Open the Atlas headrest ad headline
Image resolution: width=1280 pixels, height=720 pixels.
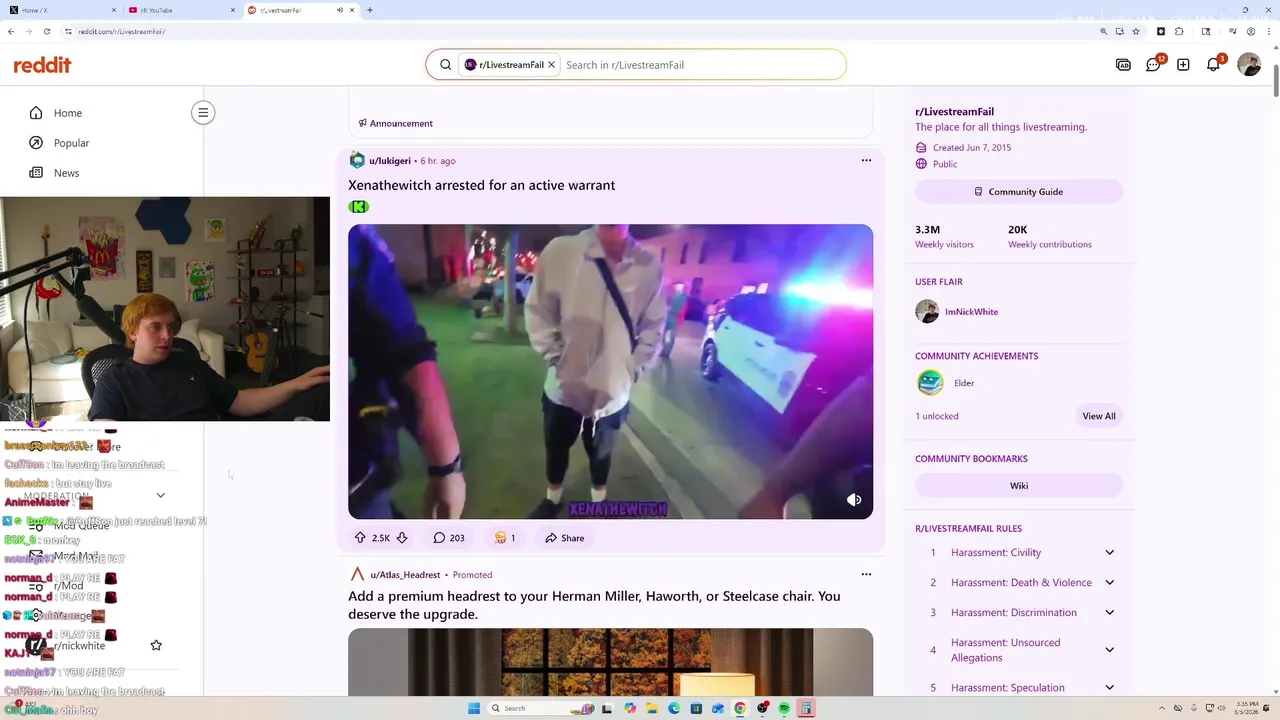click(x=594, y=605)
